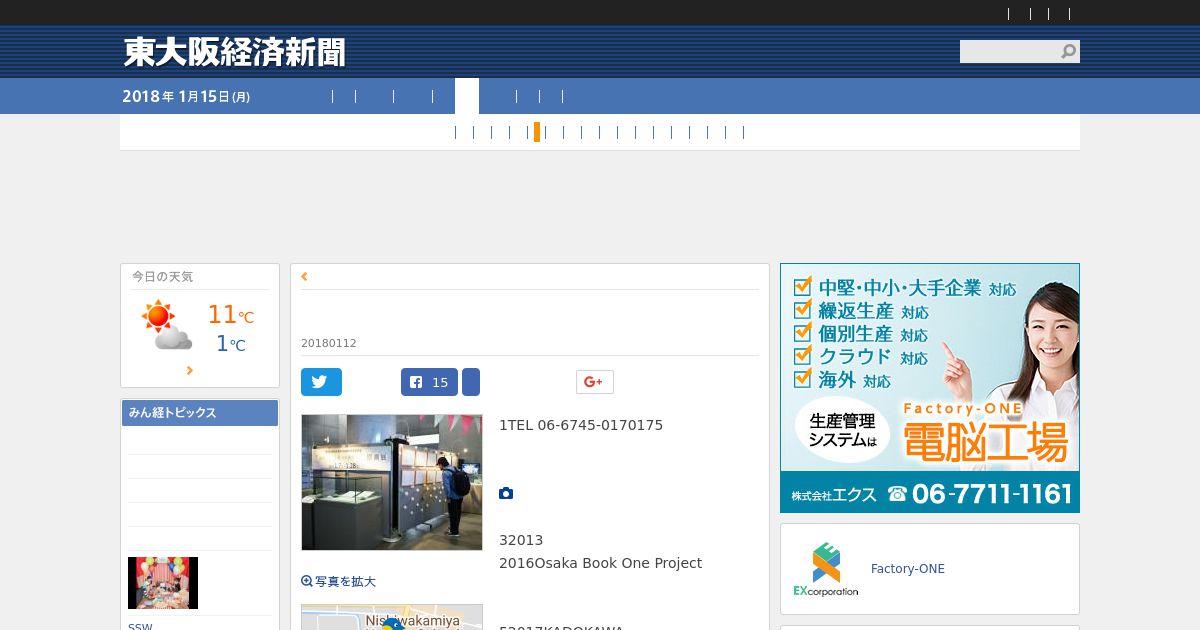The height and width of the screenshot is (630, 1200).
Task: Click 今日の天気 weather heading
Action: pyautogui.click(x=162, y=277)
